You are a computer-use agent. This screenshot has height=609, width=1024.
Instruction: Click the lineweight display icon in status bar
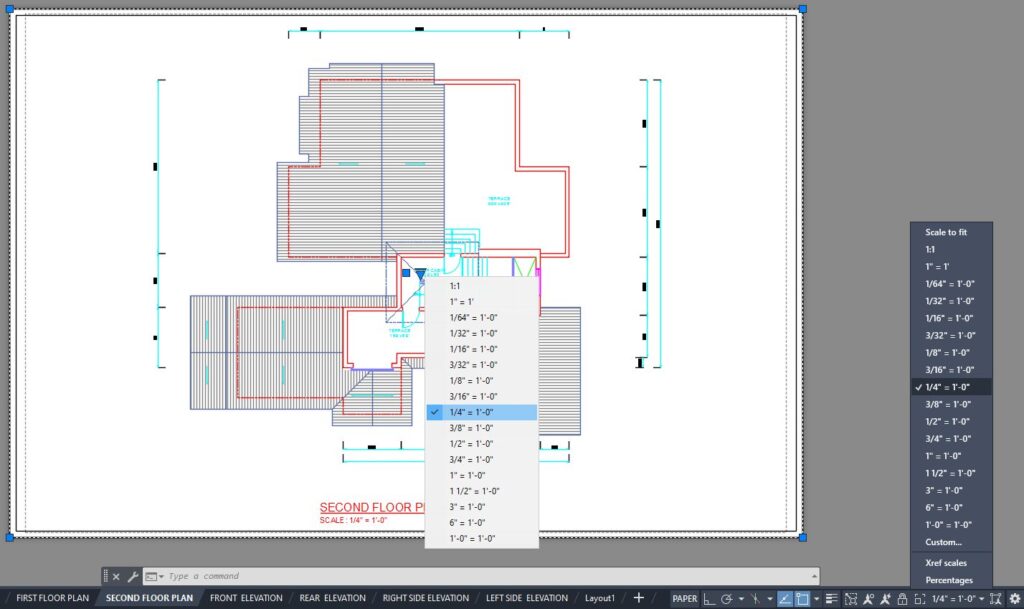(x=831, y=599)
